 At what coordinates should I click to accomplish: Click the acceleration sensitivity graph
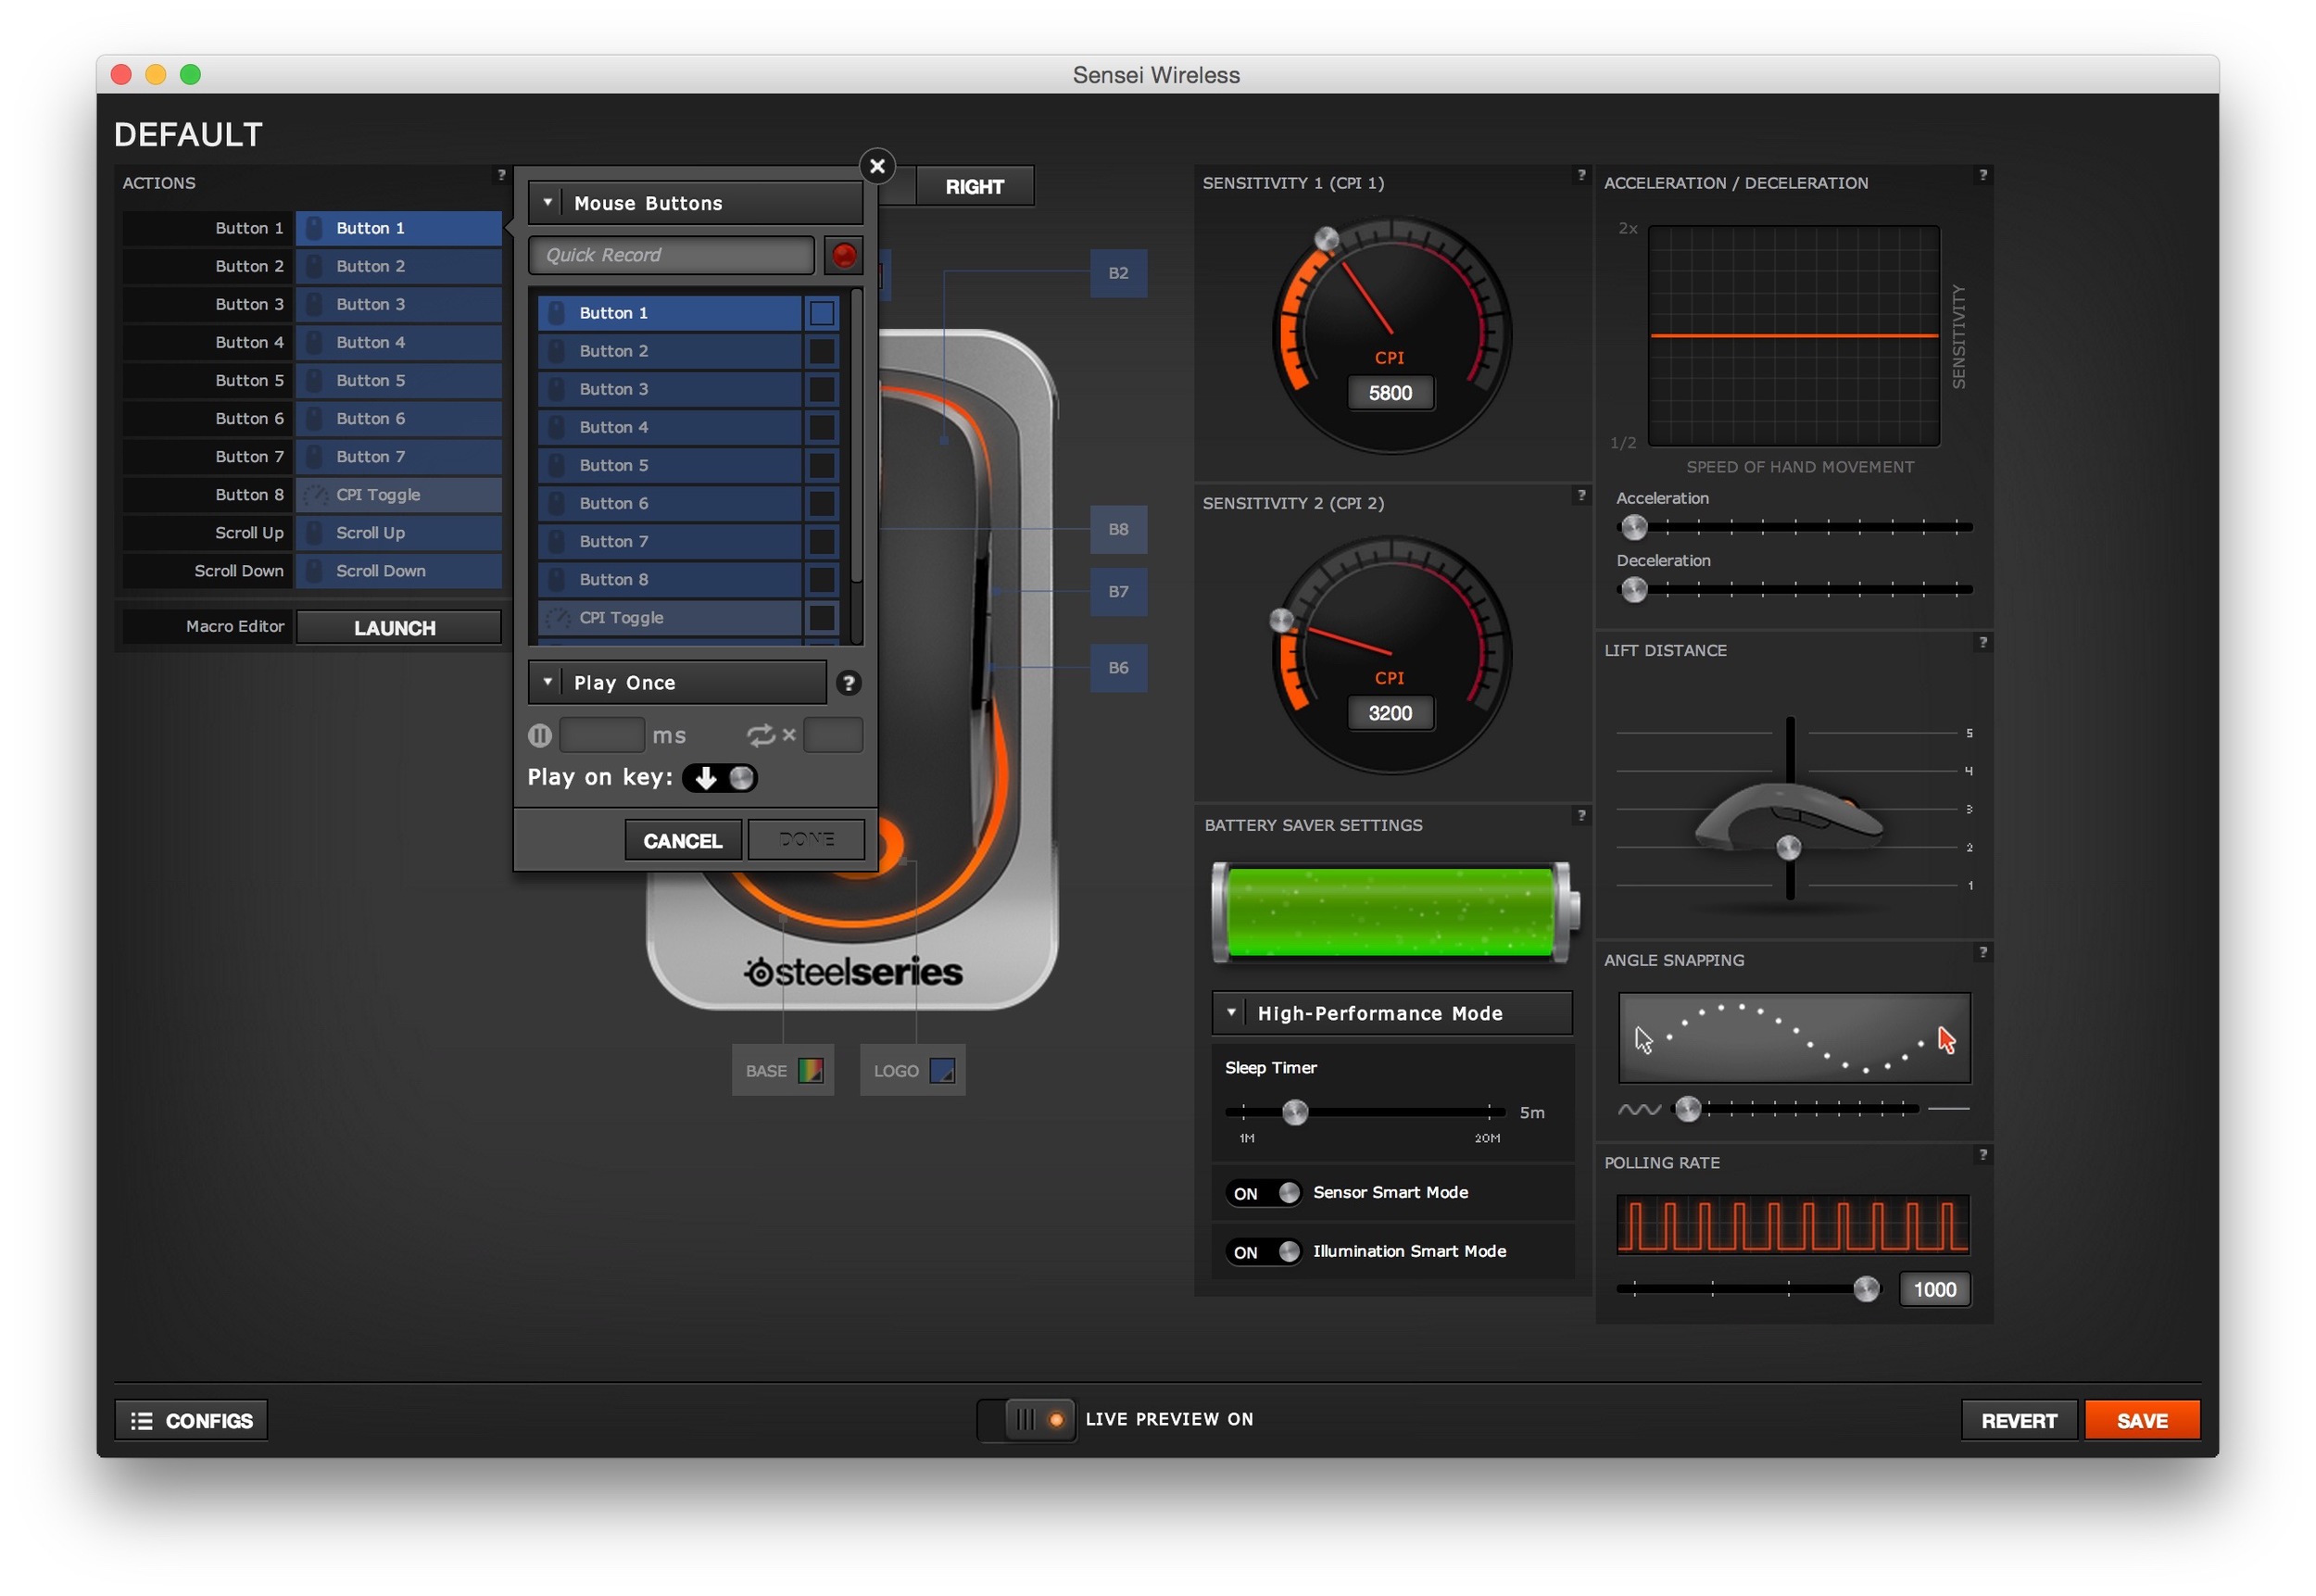pyautogui.click(x=1794, y=336)
